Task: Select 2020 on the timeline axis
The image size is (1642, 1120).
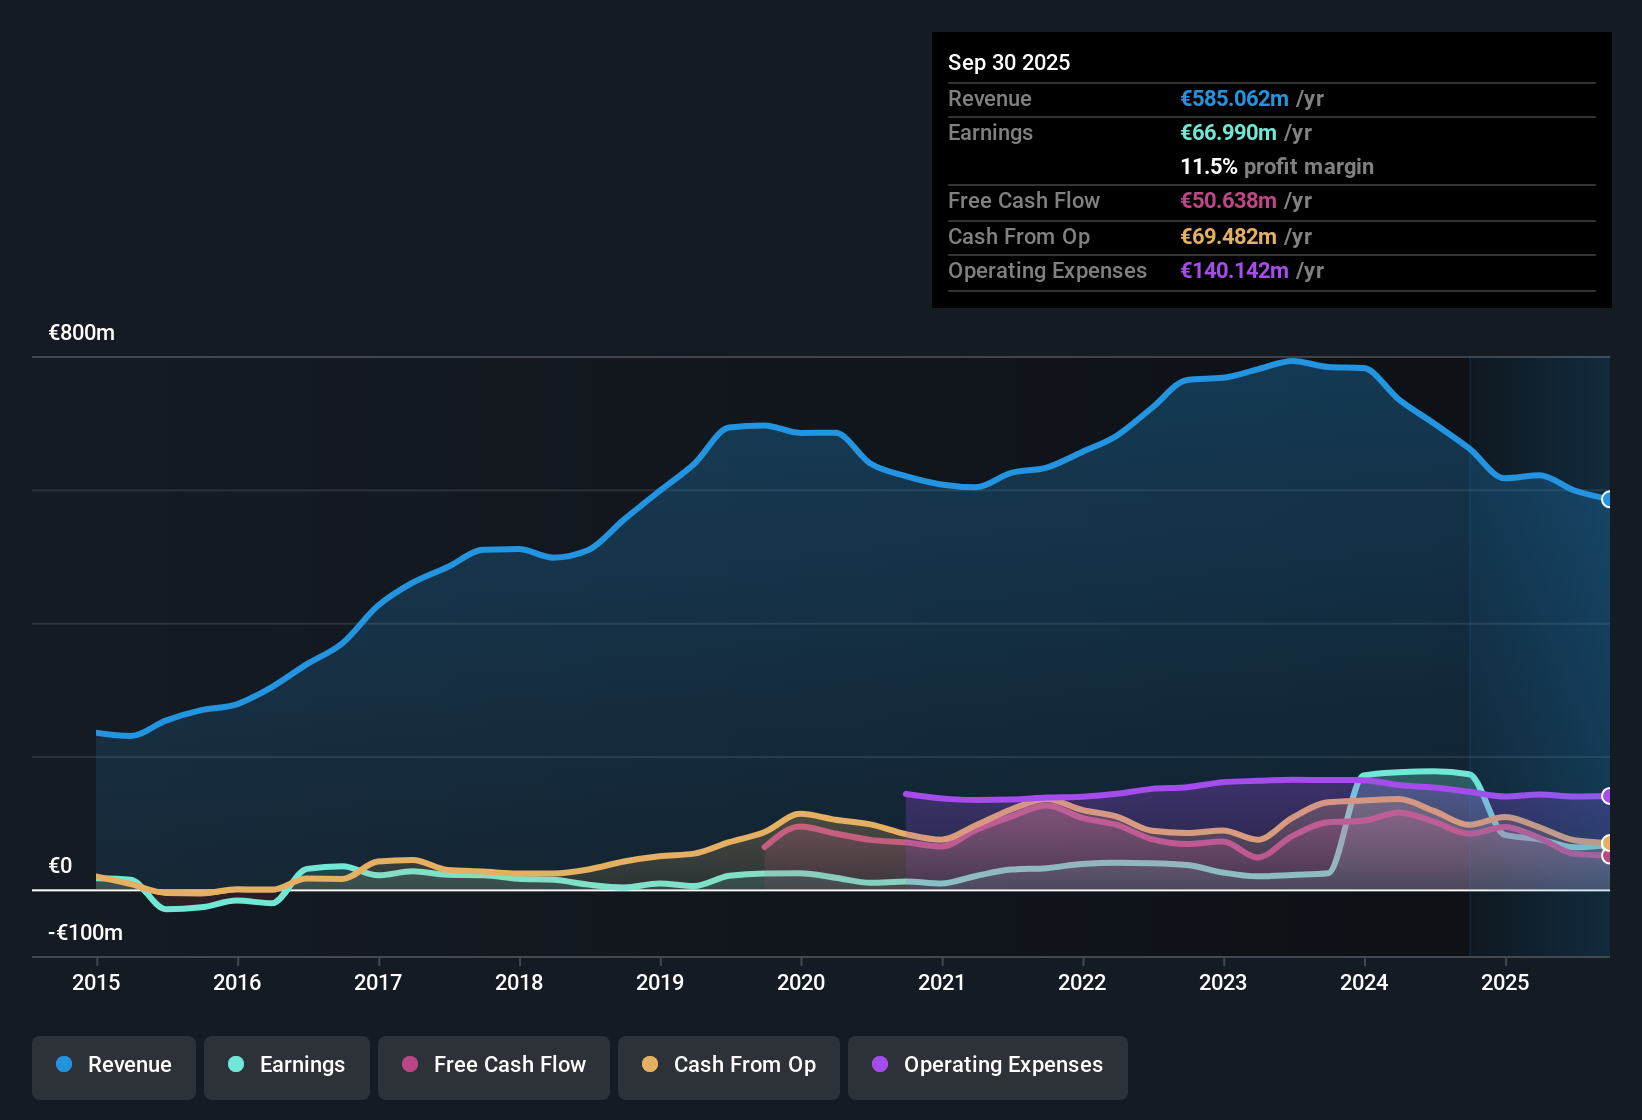Action: point(801,983)
